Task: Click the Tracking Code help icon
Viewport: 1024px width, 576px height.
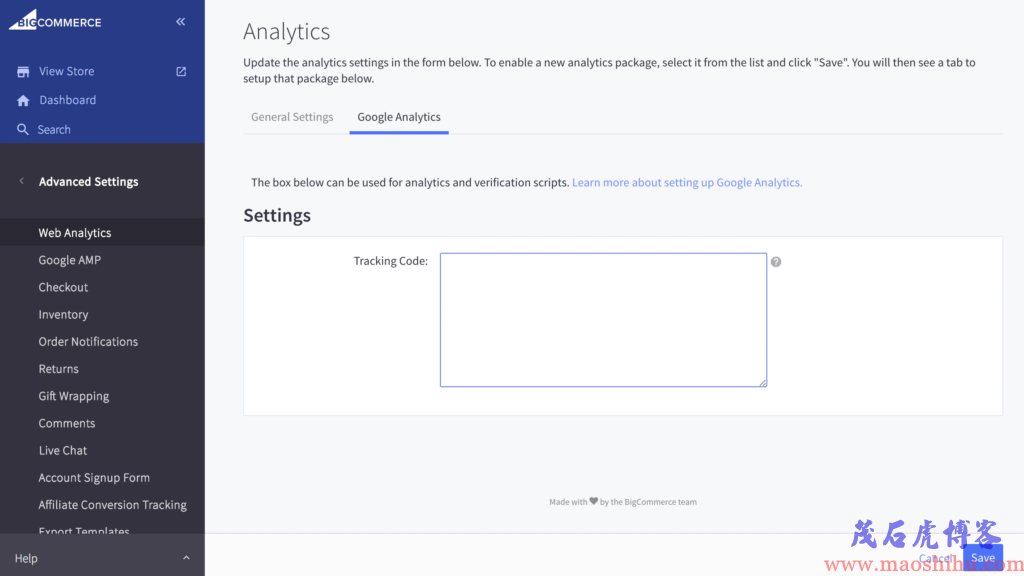Action: point(776,262)
